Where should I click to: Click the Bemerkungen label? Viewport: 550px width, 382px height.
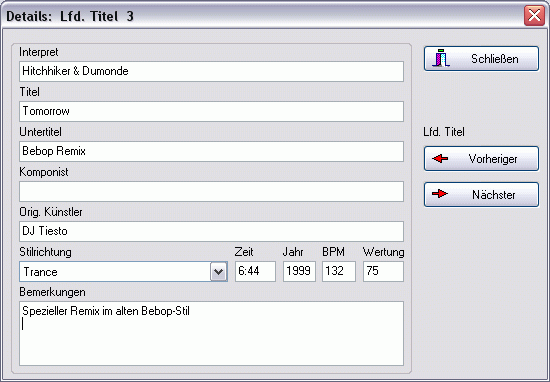[52, 292]
